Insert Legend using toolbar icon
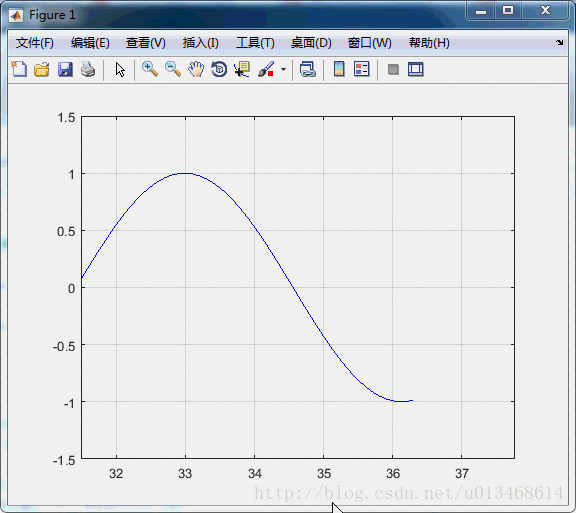Viewport: 576px width, 513px height. click(x=362, y=69)
